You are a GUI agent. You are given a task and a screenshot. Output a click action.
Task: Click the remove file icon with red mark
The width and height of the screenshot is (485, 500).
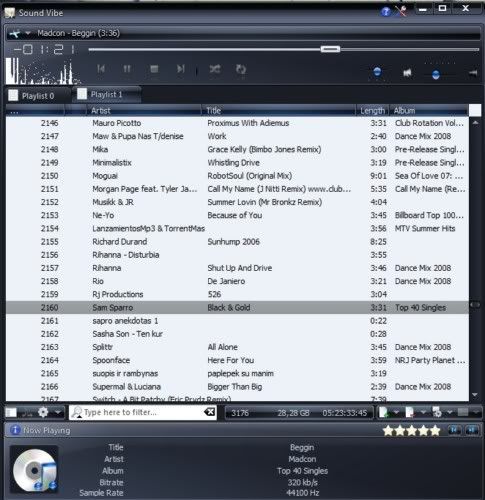[x=410, y=412]
